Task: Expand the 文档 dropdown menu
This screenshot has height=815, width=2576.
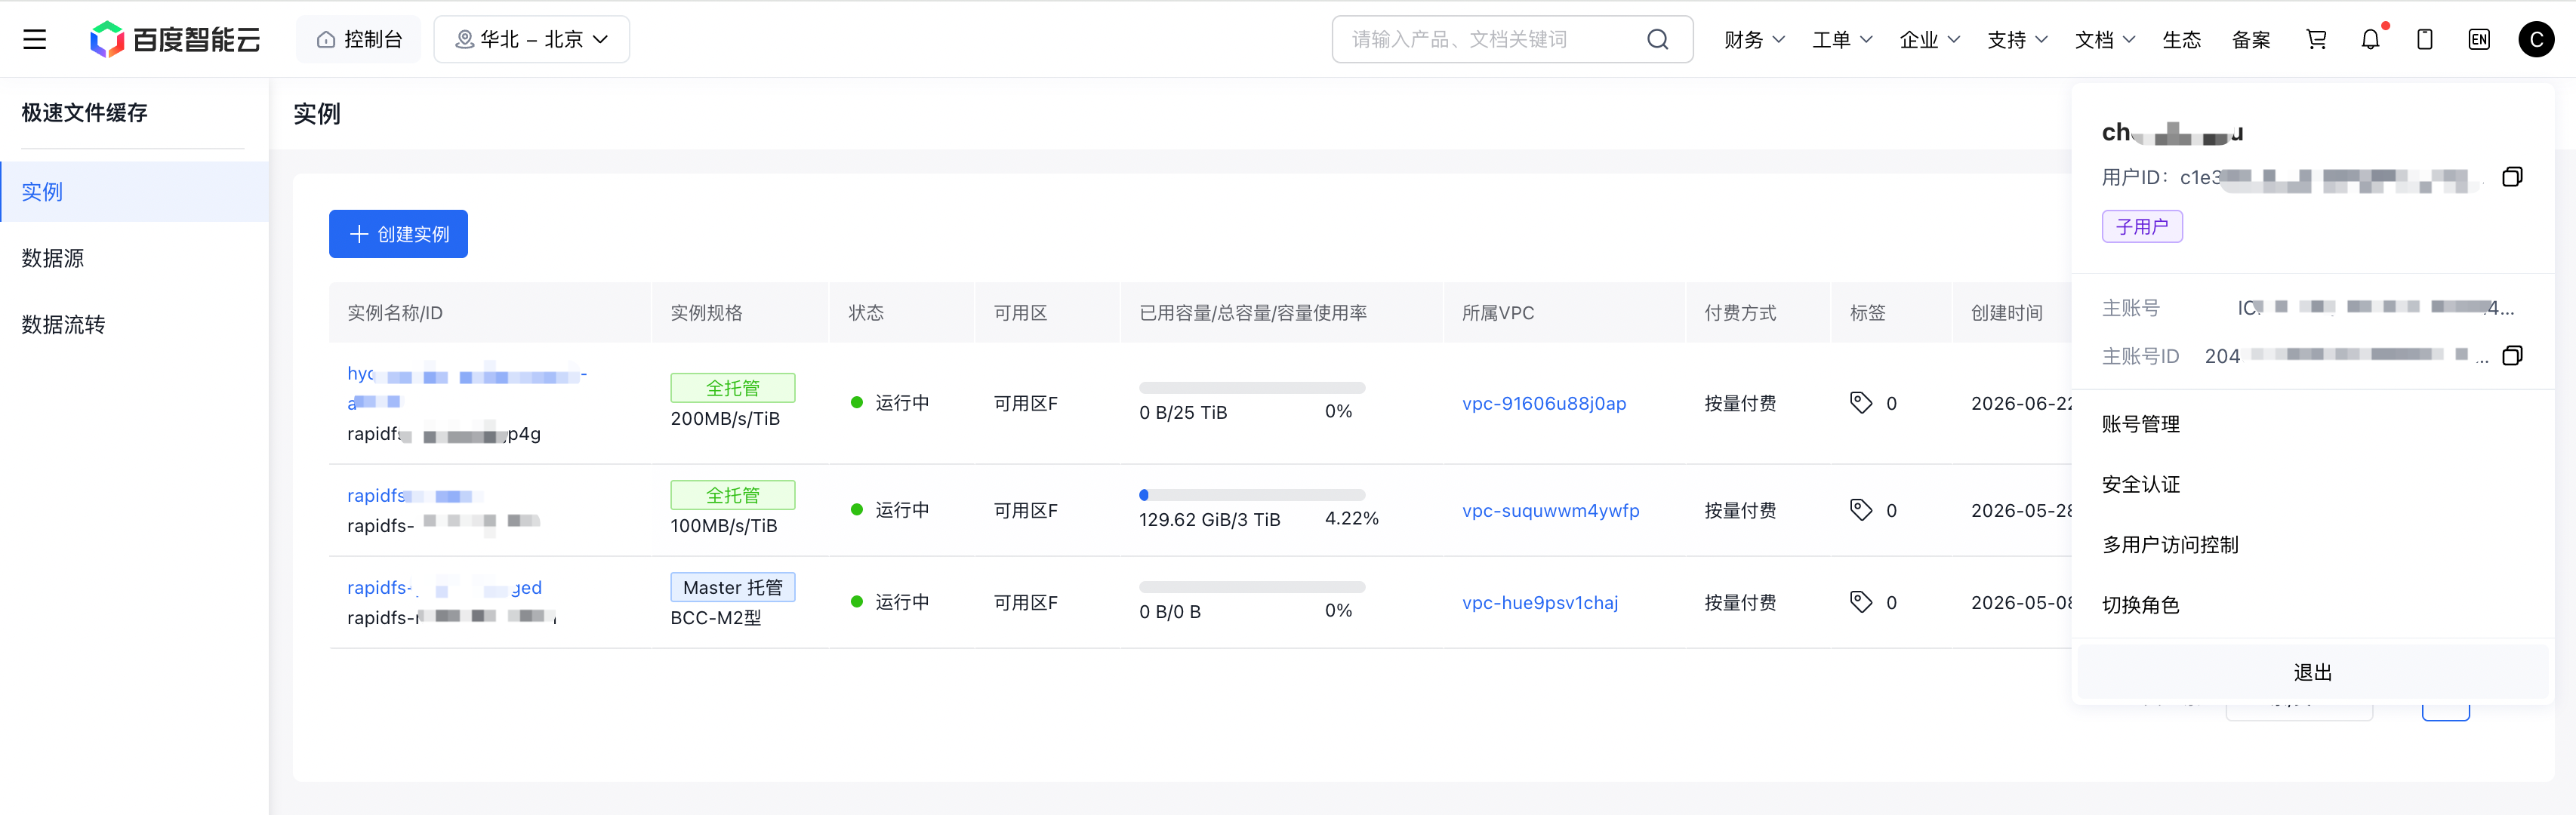Action: 2104,39
